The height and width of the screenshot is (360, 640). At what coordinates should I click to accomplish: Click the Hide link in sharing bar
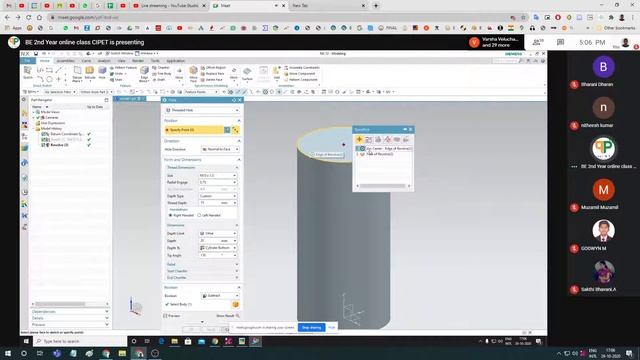click(x=331, y=327)
